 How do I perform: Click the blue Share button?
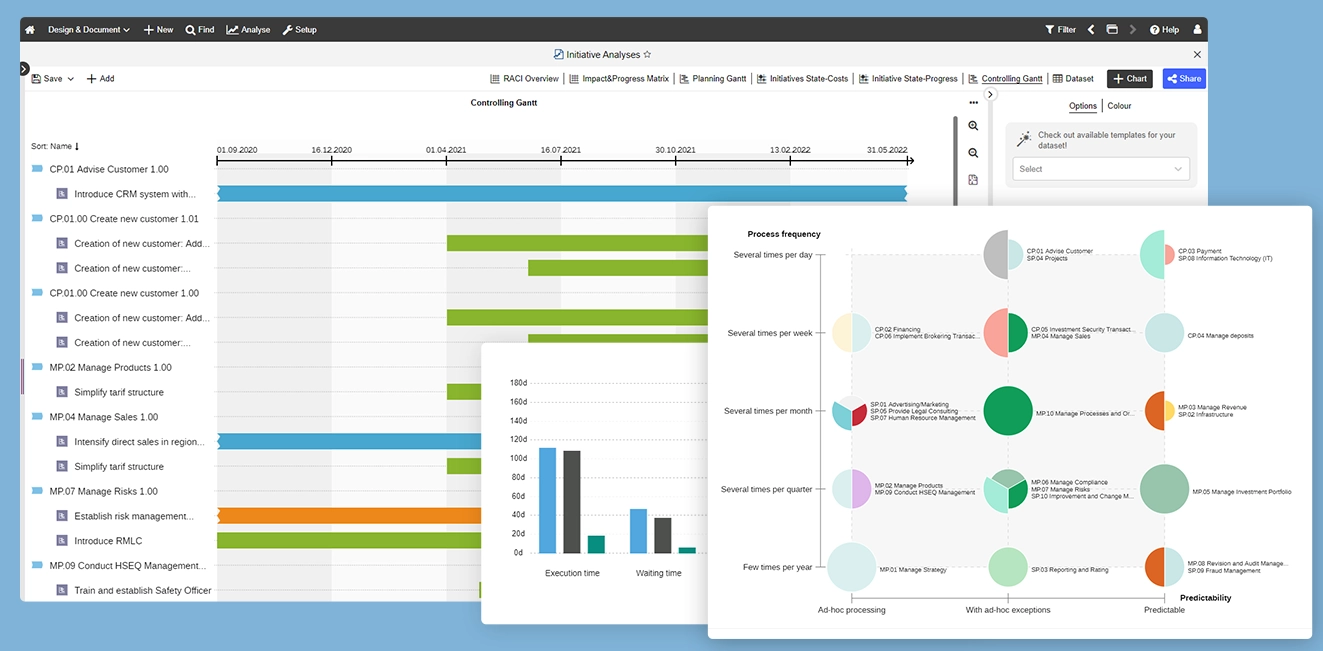(x=1184, y=79)
